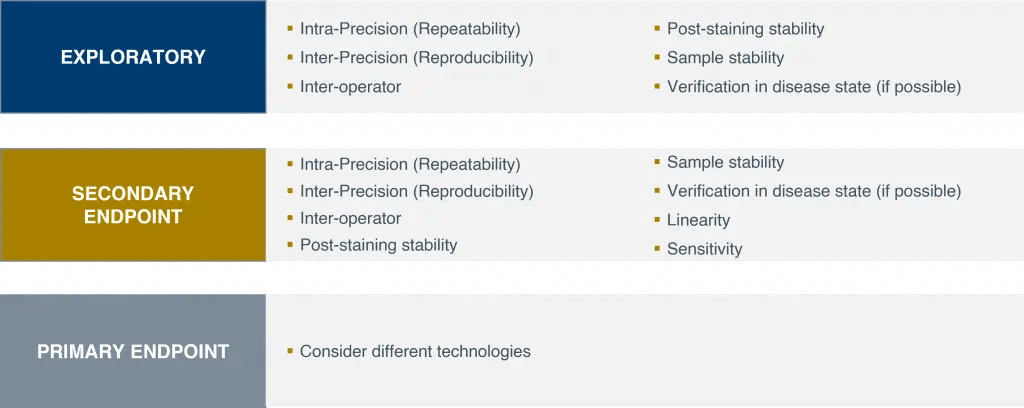Viewport: 1024px width, 408px height.
Task: Select Inter-Precision (Reproducibility) under Secondary Endpoint
Action: tap(416, 191)
